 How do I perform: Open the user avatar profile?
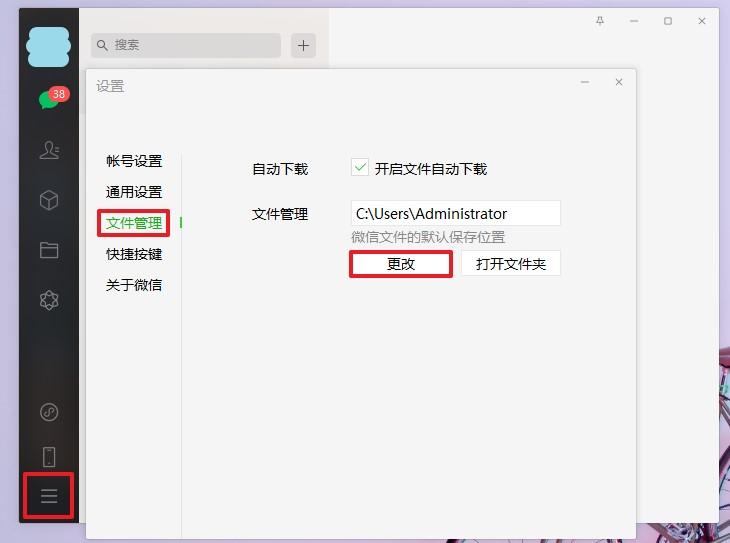pos(48,47)
